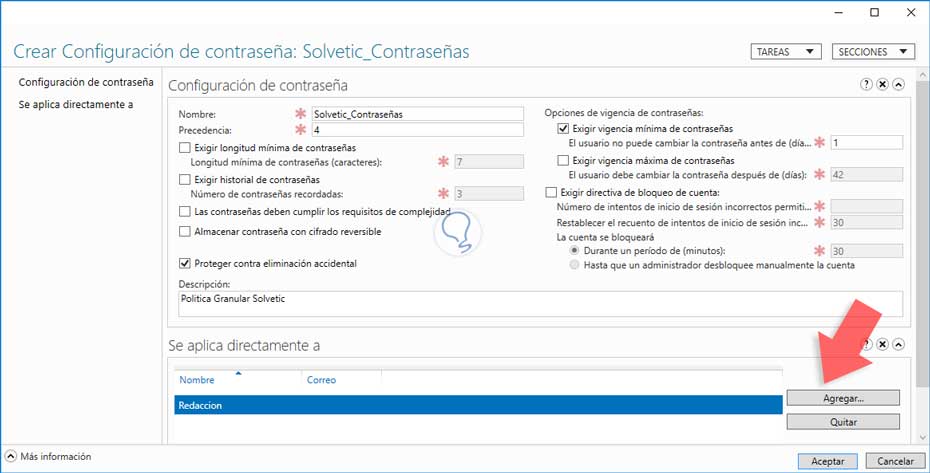
Task: Check Exigir vigencia máxima de contraseñas
Action: (563, 160)
